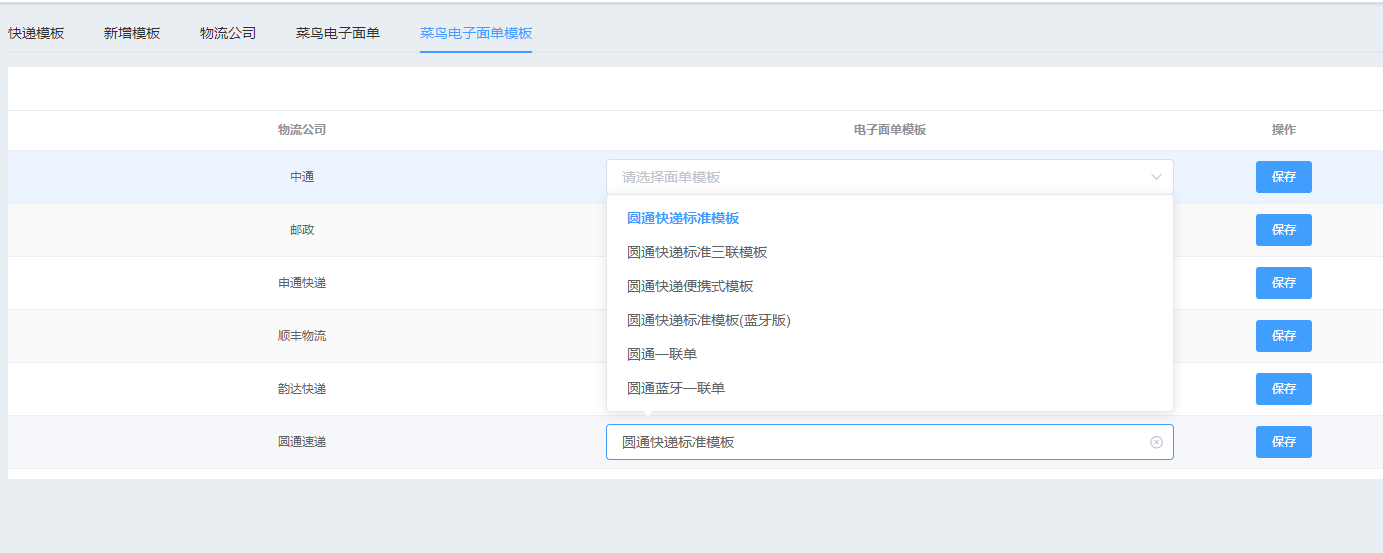Save the 韵达快递 row
This screenshot has width=1383, height=553.
1283,389
